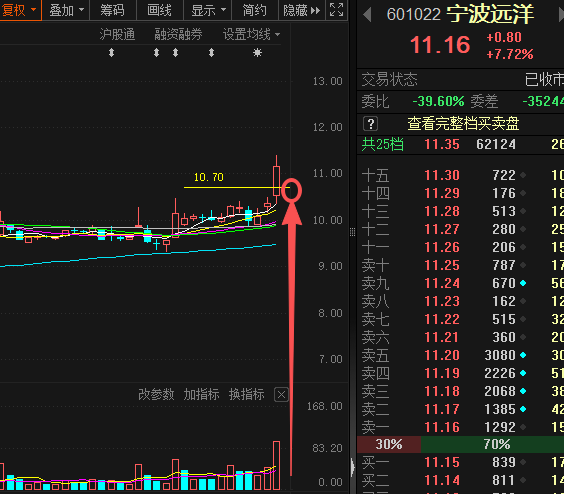Select the 十二 price 11.27
Viewport: 564px width, 494px height.
tap(442, 229)
